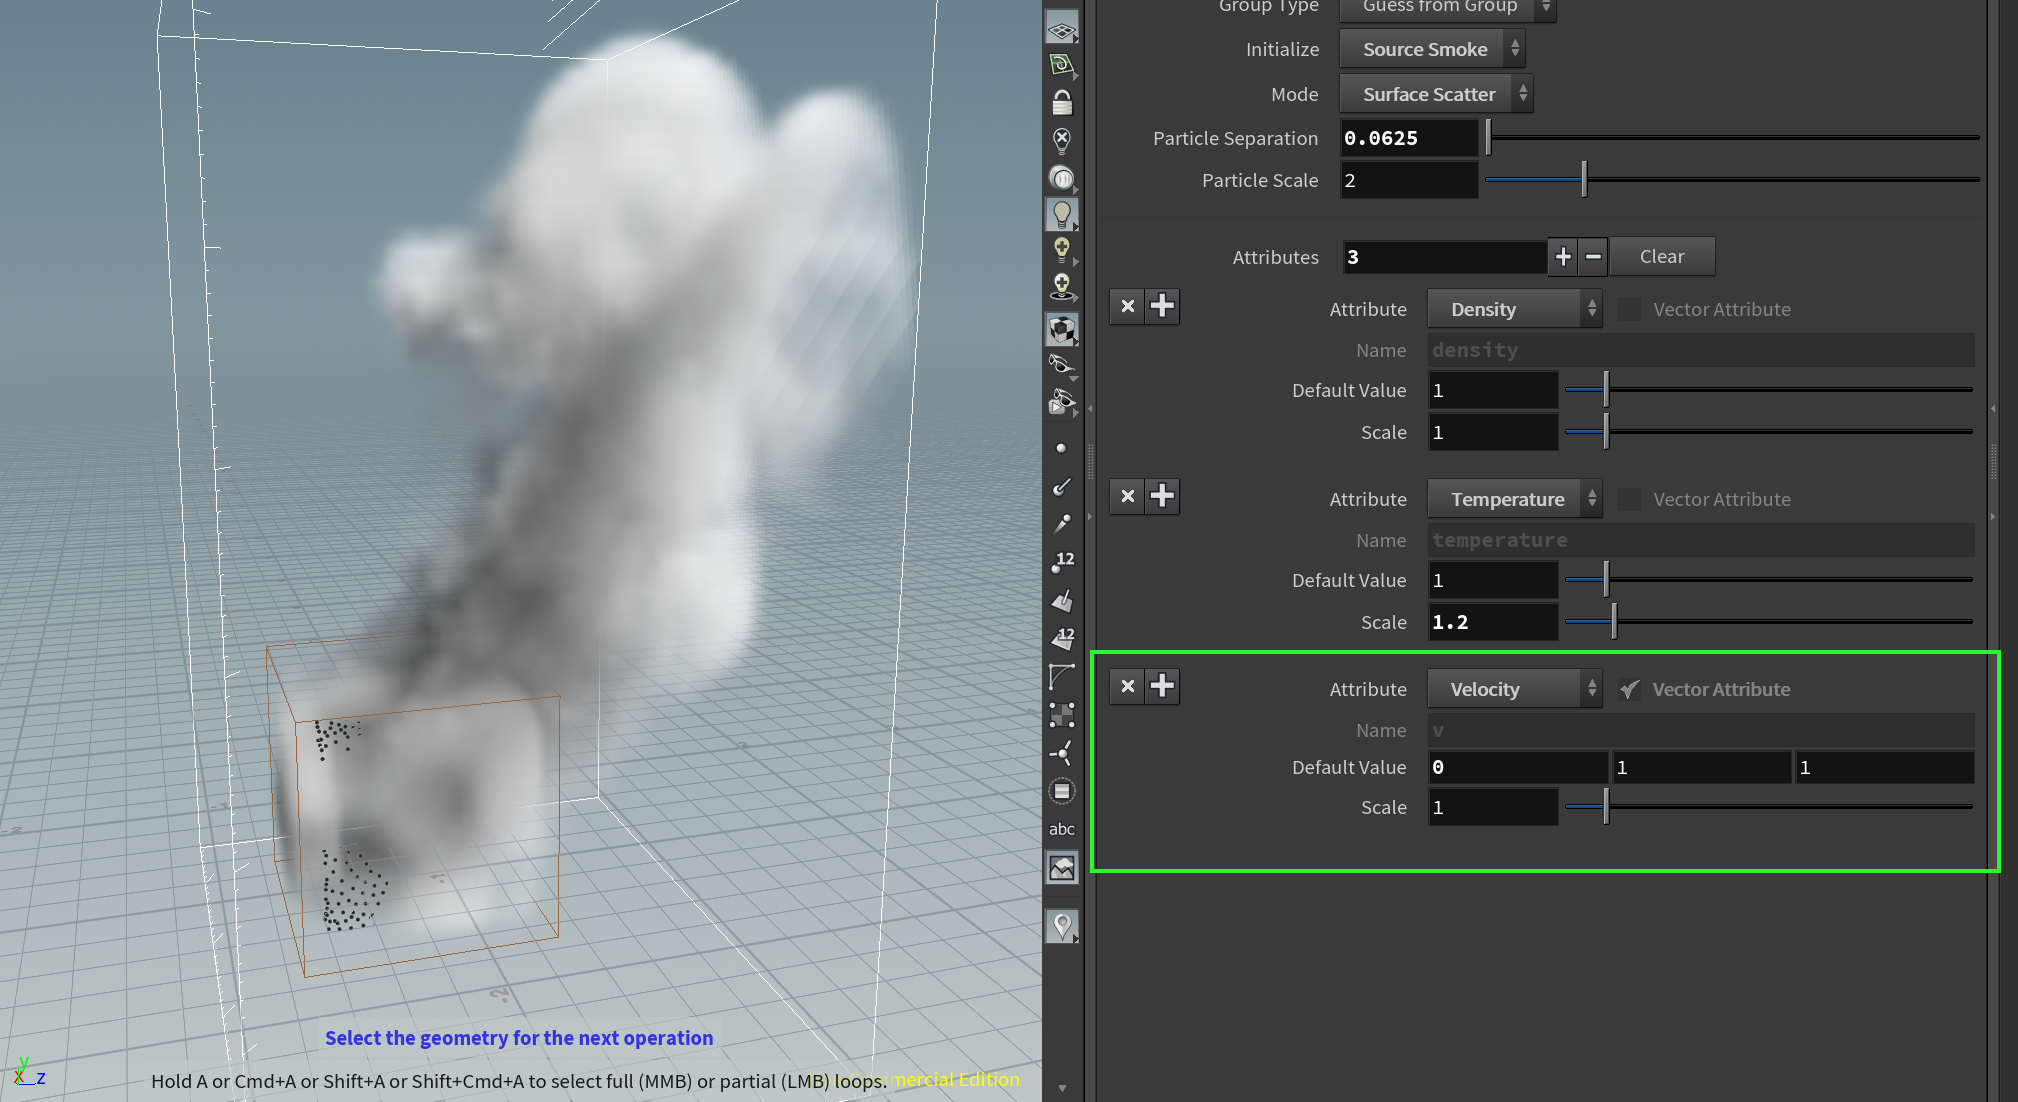Select the shaded checkered-cube display mode icon

click(1061, 328)
